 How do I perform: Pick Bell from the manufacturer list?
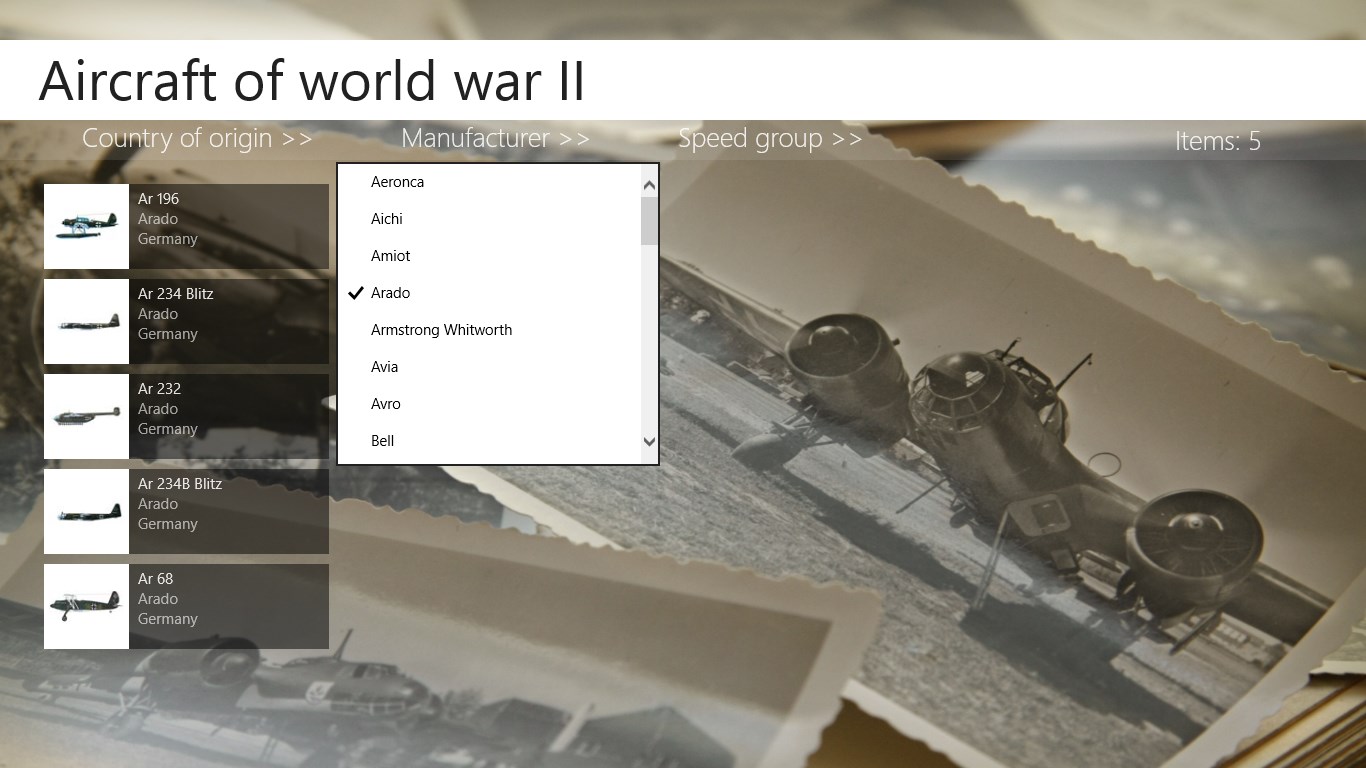tap(382, 441)
